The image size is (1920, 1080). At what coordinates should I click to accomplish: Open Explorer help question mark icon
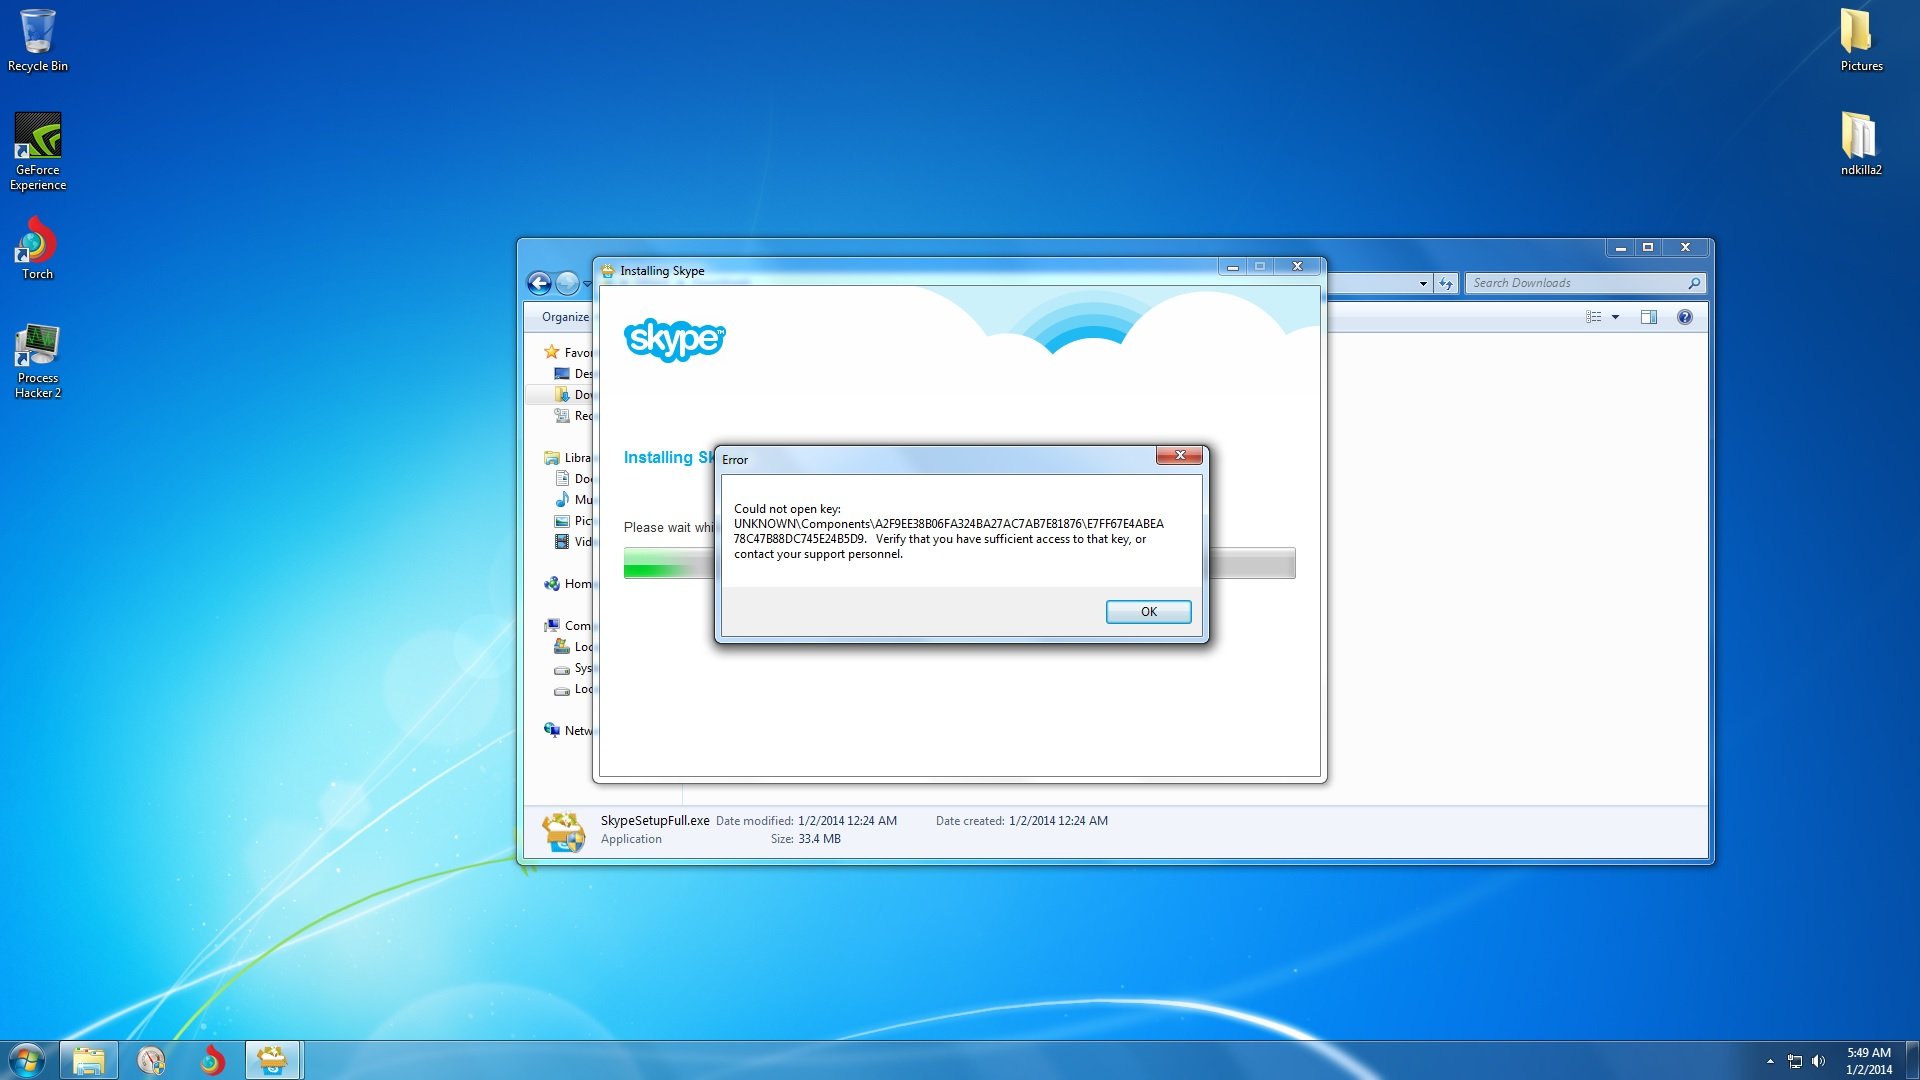[x=1685, y=317]
